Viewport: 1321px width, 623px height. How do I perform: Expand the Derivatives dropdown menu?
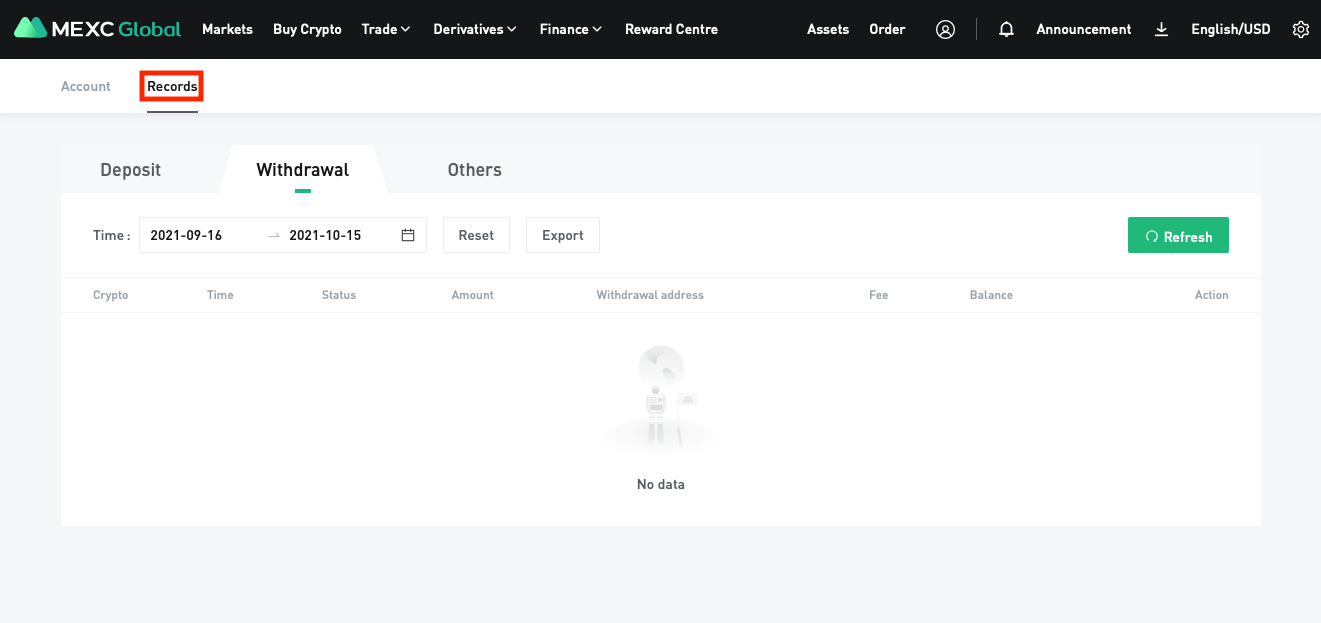[475, 29]
